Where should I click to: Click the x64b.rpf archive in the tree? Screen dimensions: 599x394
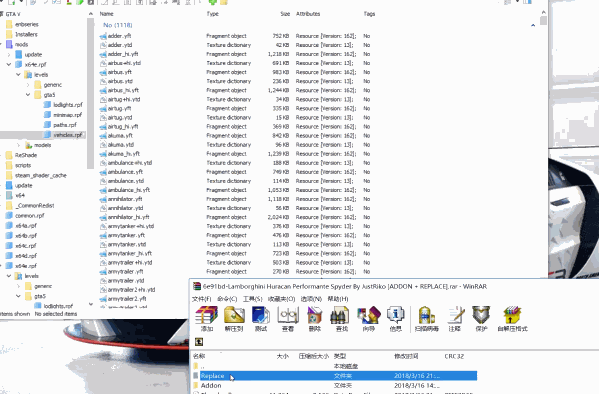(21, 235)
